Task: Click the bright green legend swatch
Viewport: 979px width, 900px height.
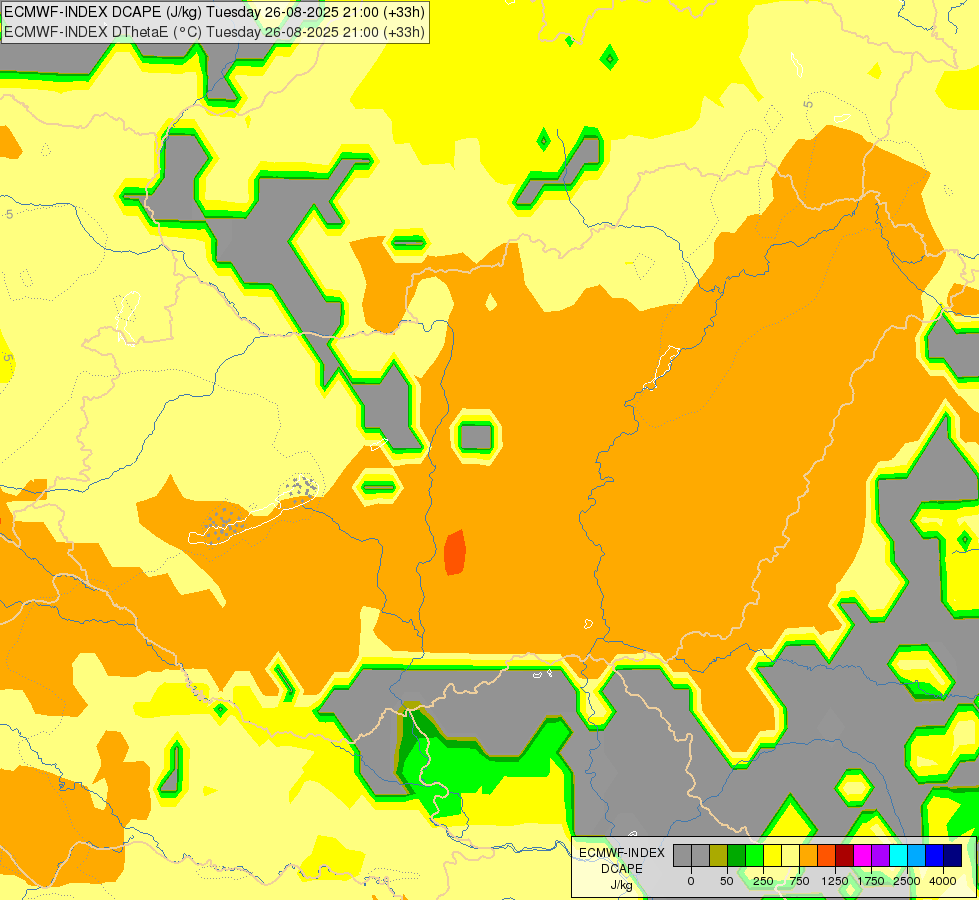Action: click(754, 855)
